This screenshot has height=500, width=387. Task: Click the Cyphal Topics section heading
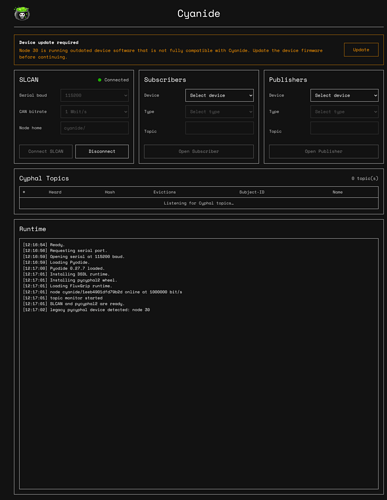[44, 178]
